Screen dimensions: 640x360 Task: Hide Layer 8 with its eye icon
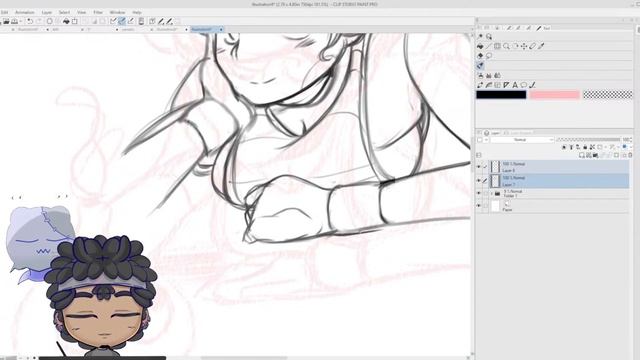479,167
